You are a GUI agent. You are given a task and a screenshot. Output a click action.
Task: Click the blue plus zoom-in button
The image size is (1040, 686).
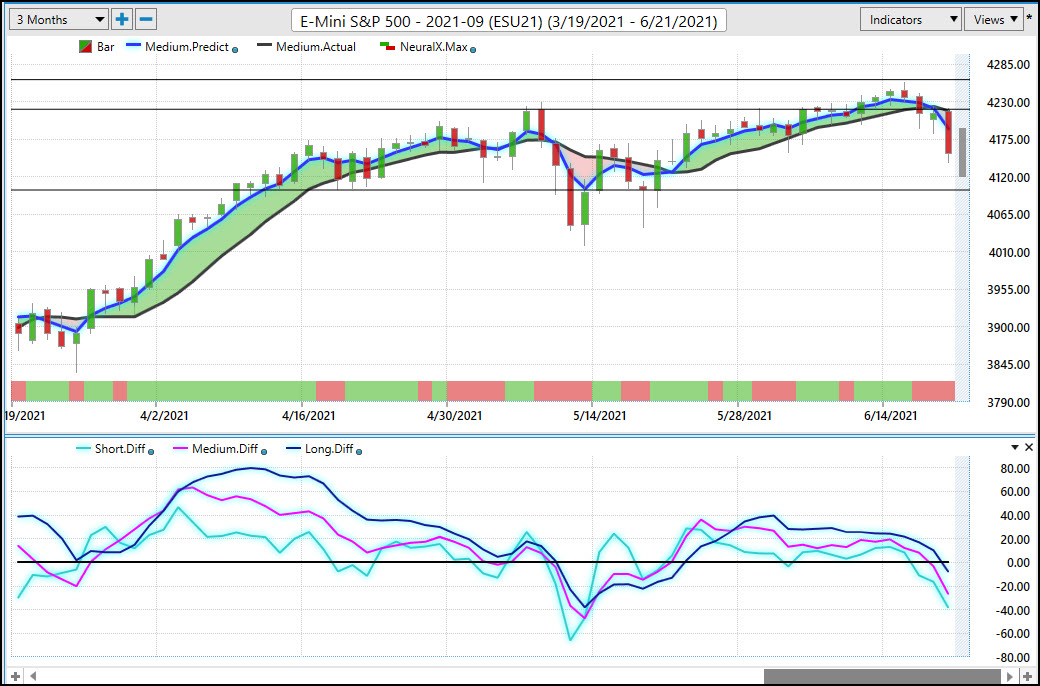(x=122, y=20)
